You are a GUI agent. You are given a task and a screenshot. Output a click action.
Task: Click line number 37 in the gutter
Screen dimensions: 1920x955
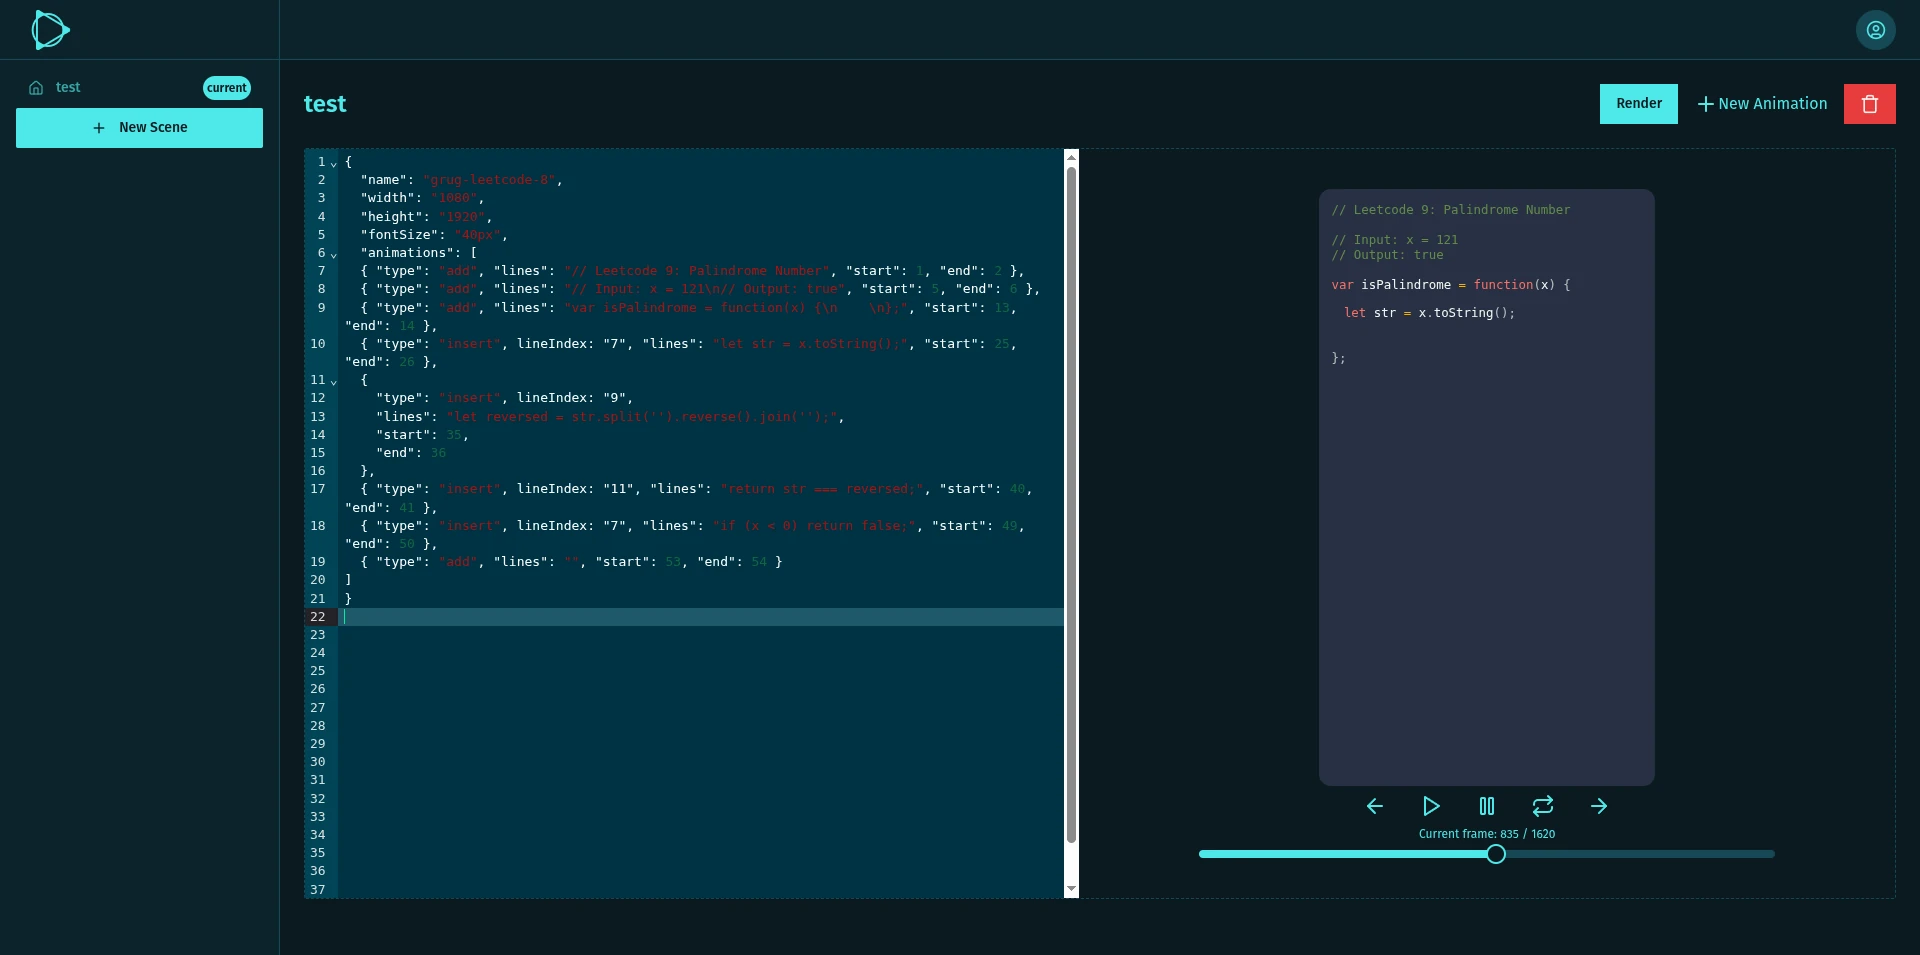coord(318,890)
